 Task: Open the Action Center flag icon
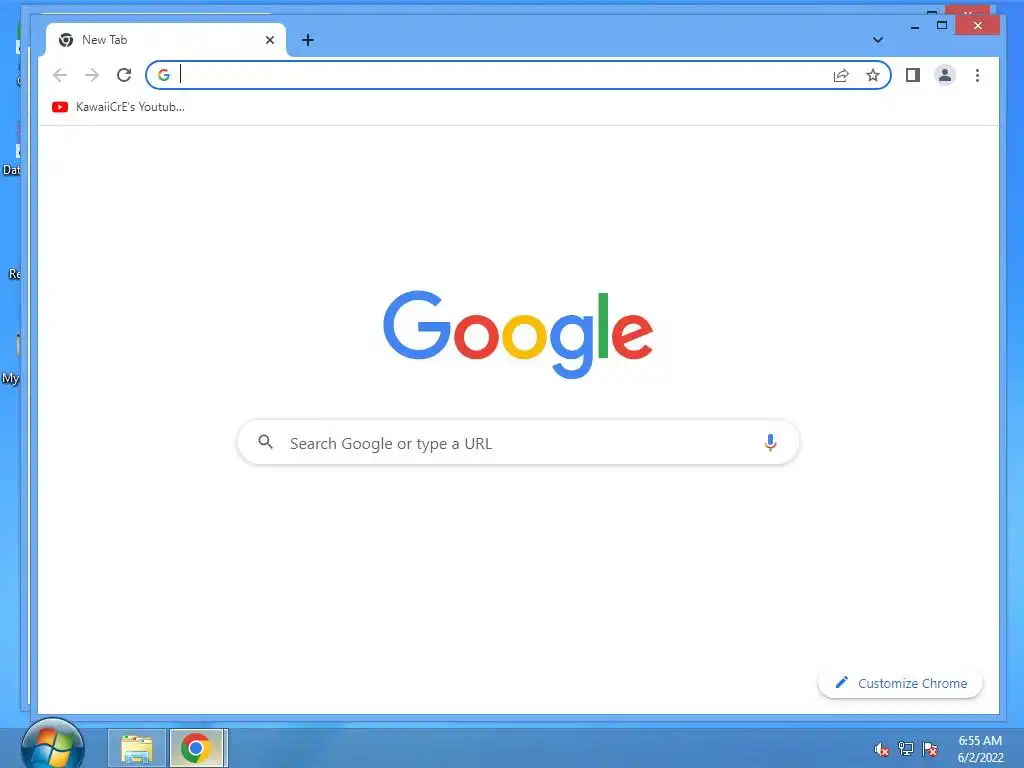(x=930, y=749)
